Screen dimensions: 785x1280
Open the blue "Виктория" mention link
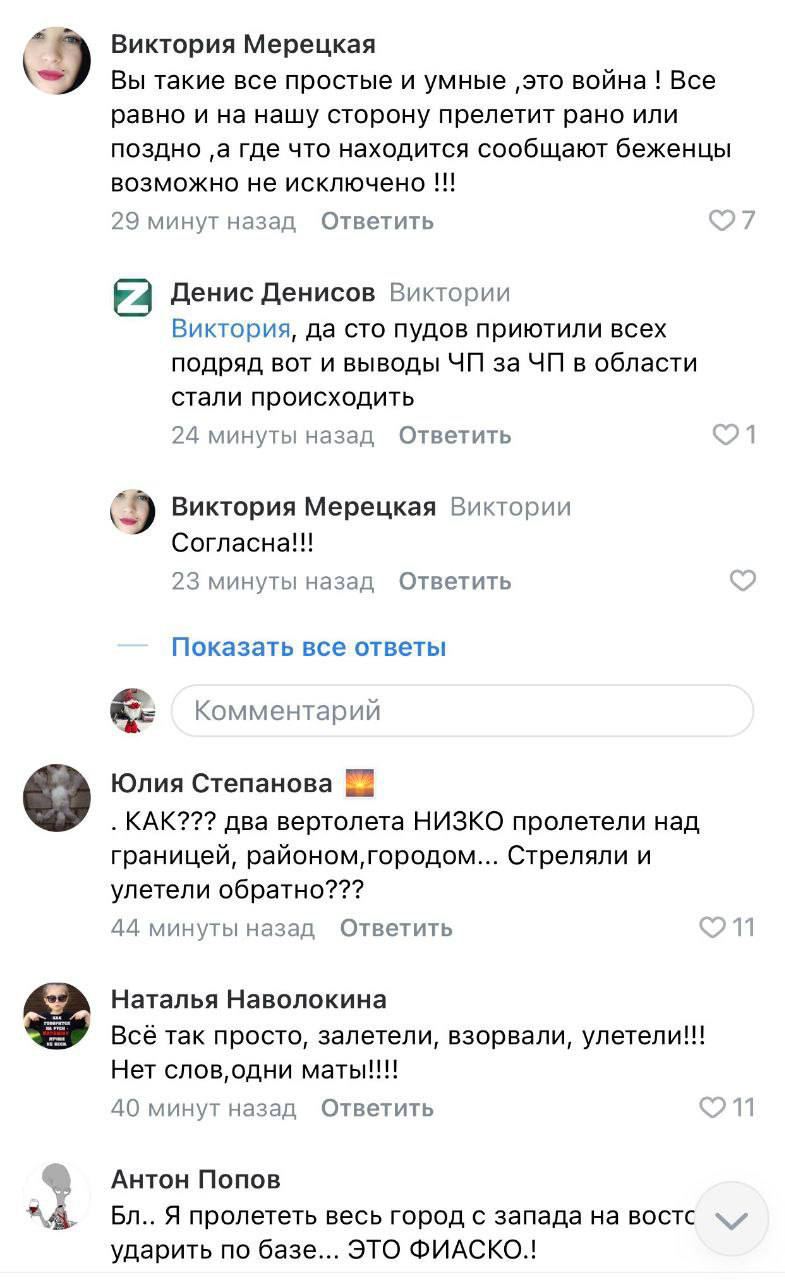[x=231, y=328]
